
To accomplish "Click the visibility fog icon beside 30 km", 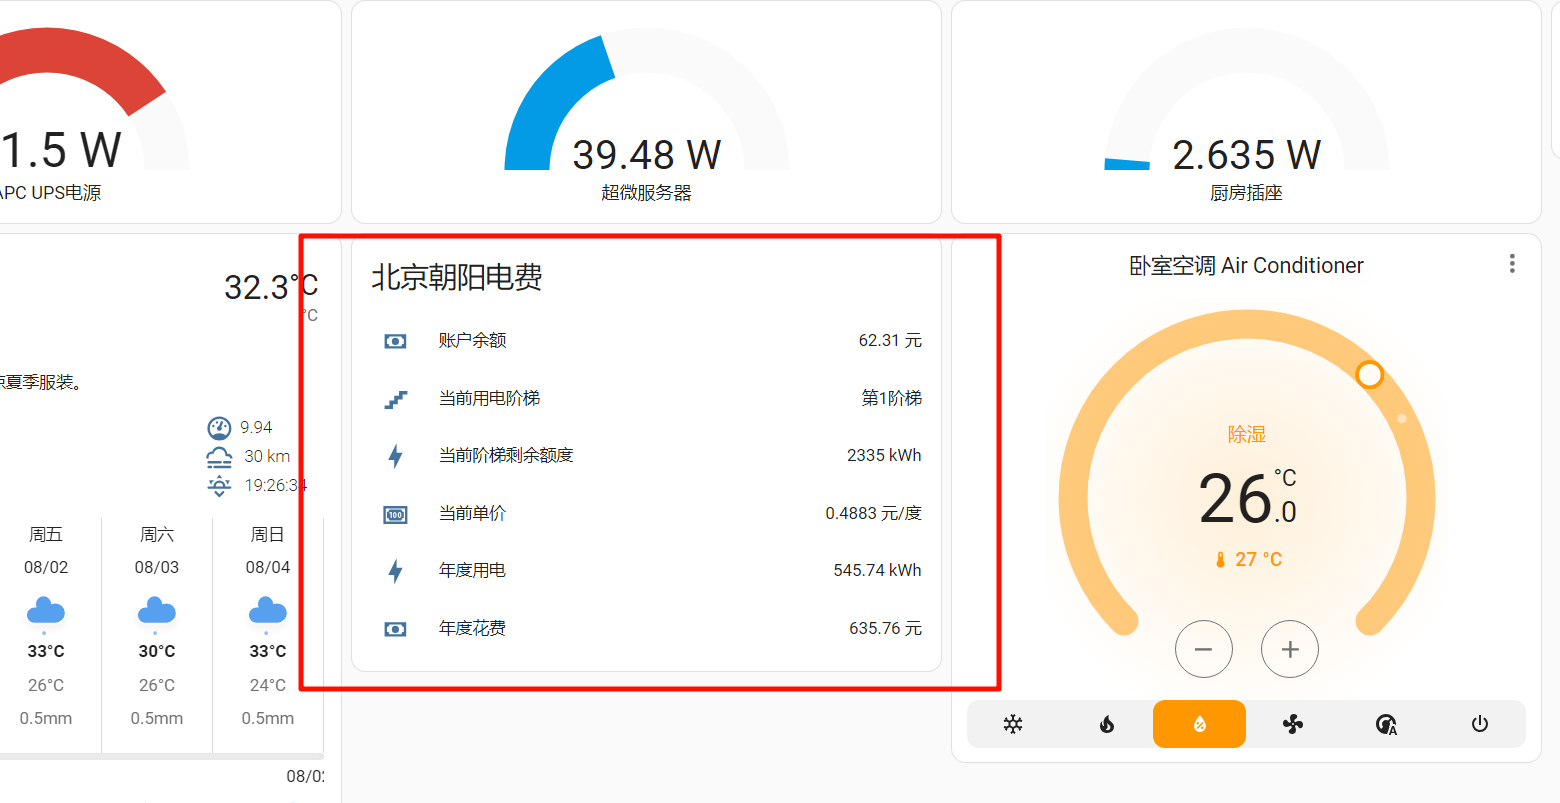I will [x=219, y=457].
